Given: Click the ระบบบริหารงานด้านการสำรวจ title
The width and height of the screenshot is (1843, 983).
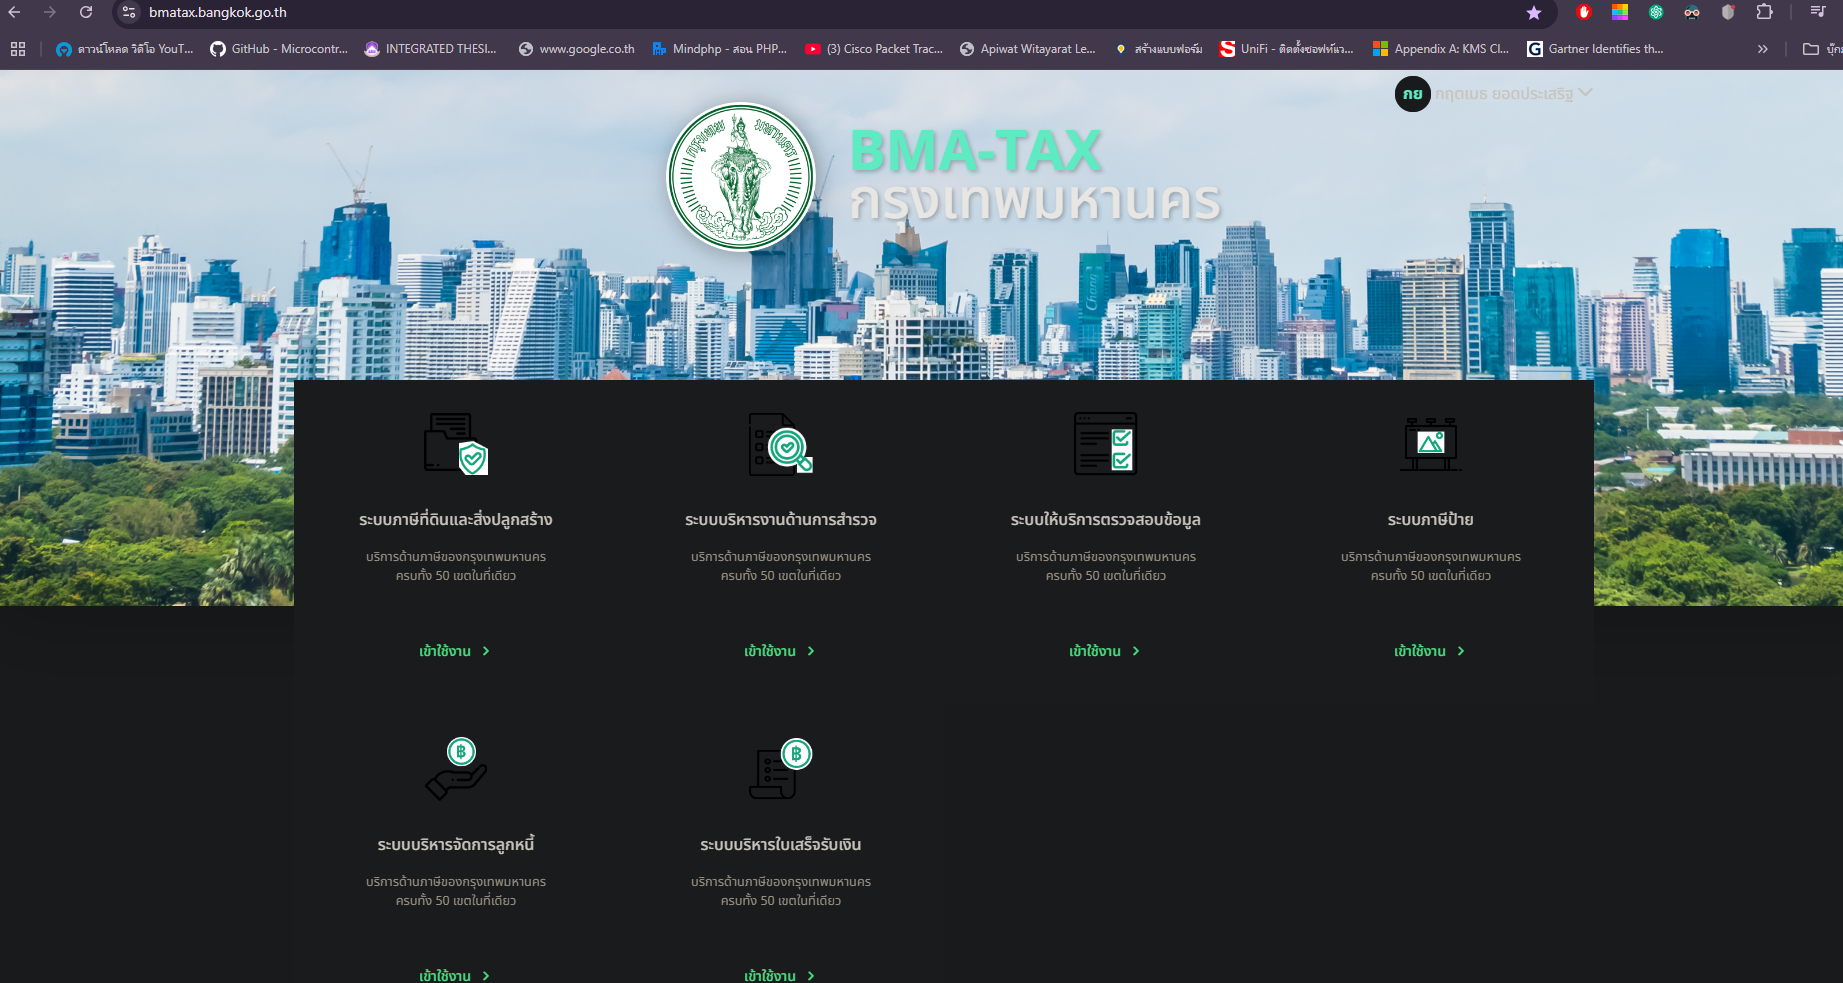Looking at the screenshot, I should point(781,520).
